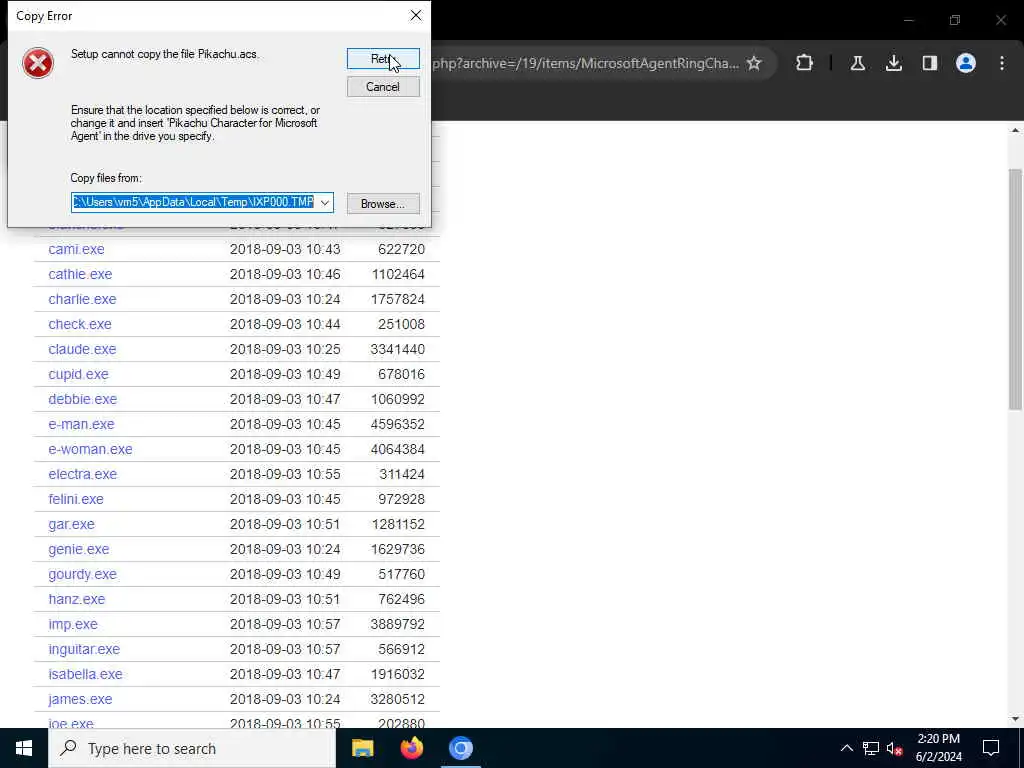The height and width of the screenshot is (768, 1024).
Task: Open the james.exe link
Action: click(80, 699)
